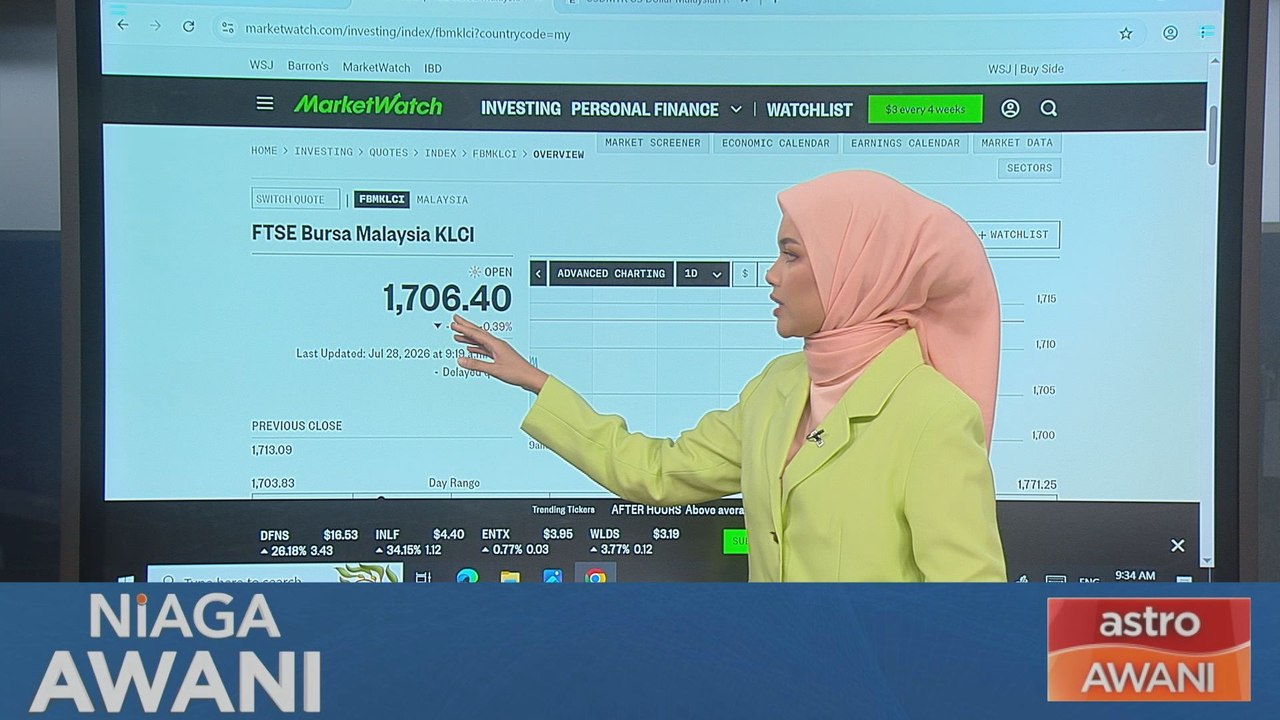The height and width of the screenshot is (720, 1280).
Task: Open MarketWatch hamburger menu
Action: pos(264,103)
